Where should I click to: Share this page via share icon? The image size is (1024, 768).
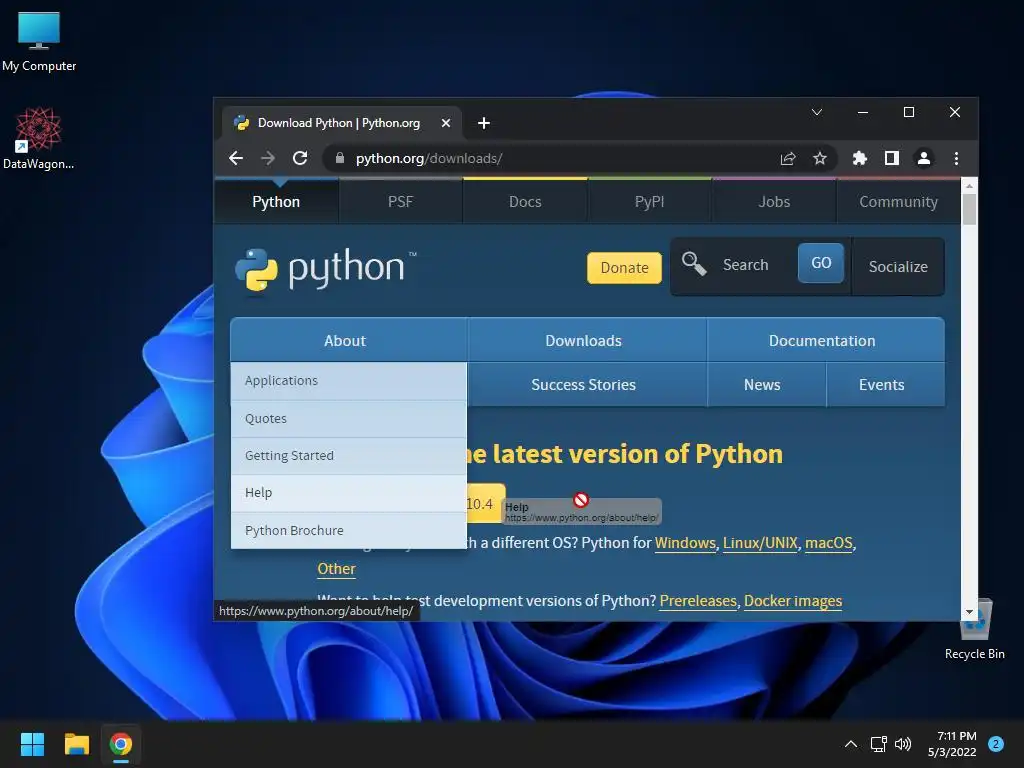pyautogui.click(x=788, y=158)
